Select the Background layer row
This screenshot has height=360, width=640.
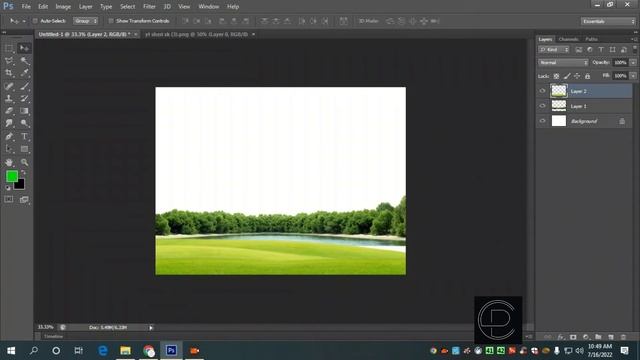tap(584, 121)
